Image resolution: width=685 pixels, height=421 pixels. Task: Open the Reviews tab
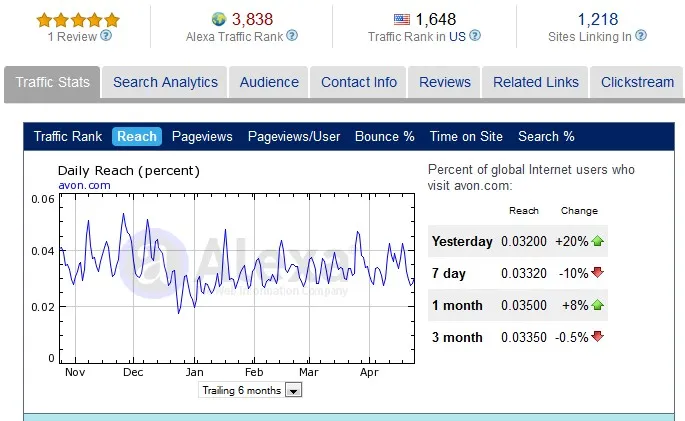point(445,82)
